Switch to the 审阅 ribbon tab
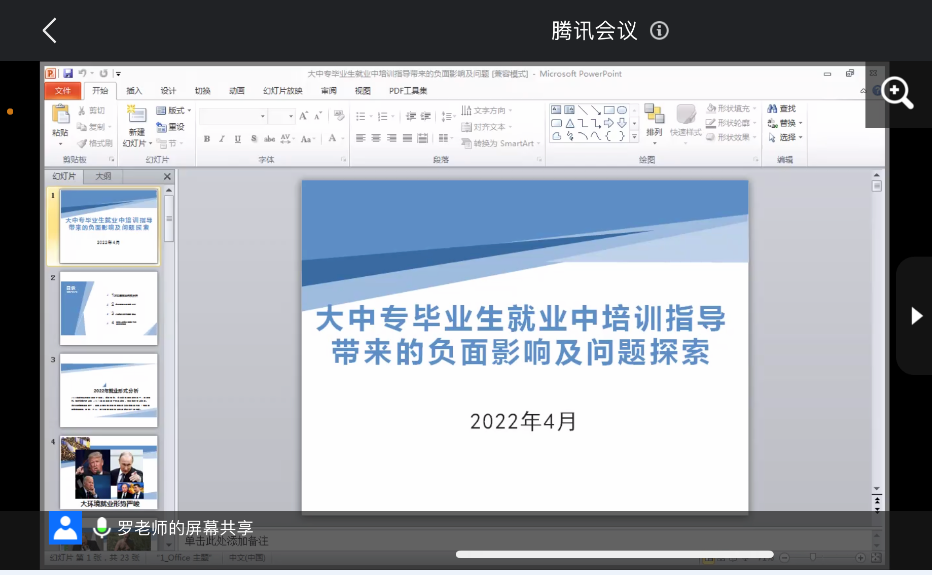This screenshot has width=932, height=575. pyautogui.click(x=329, y=90)
